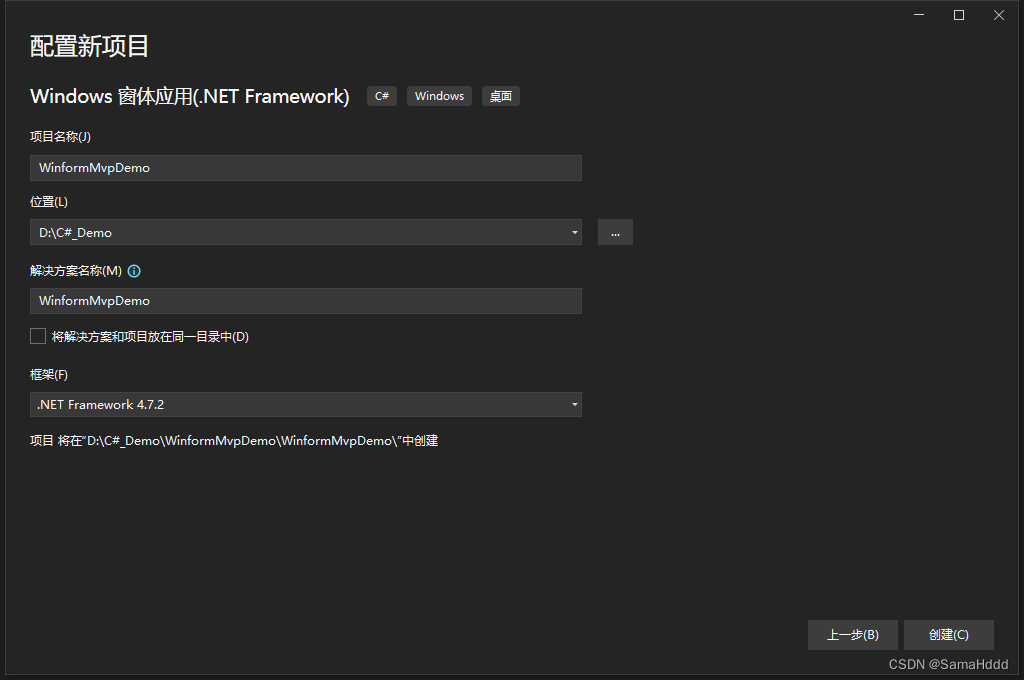
Task: Open the D:\C#_Demo location combo box
Action: [305, 232]
